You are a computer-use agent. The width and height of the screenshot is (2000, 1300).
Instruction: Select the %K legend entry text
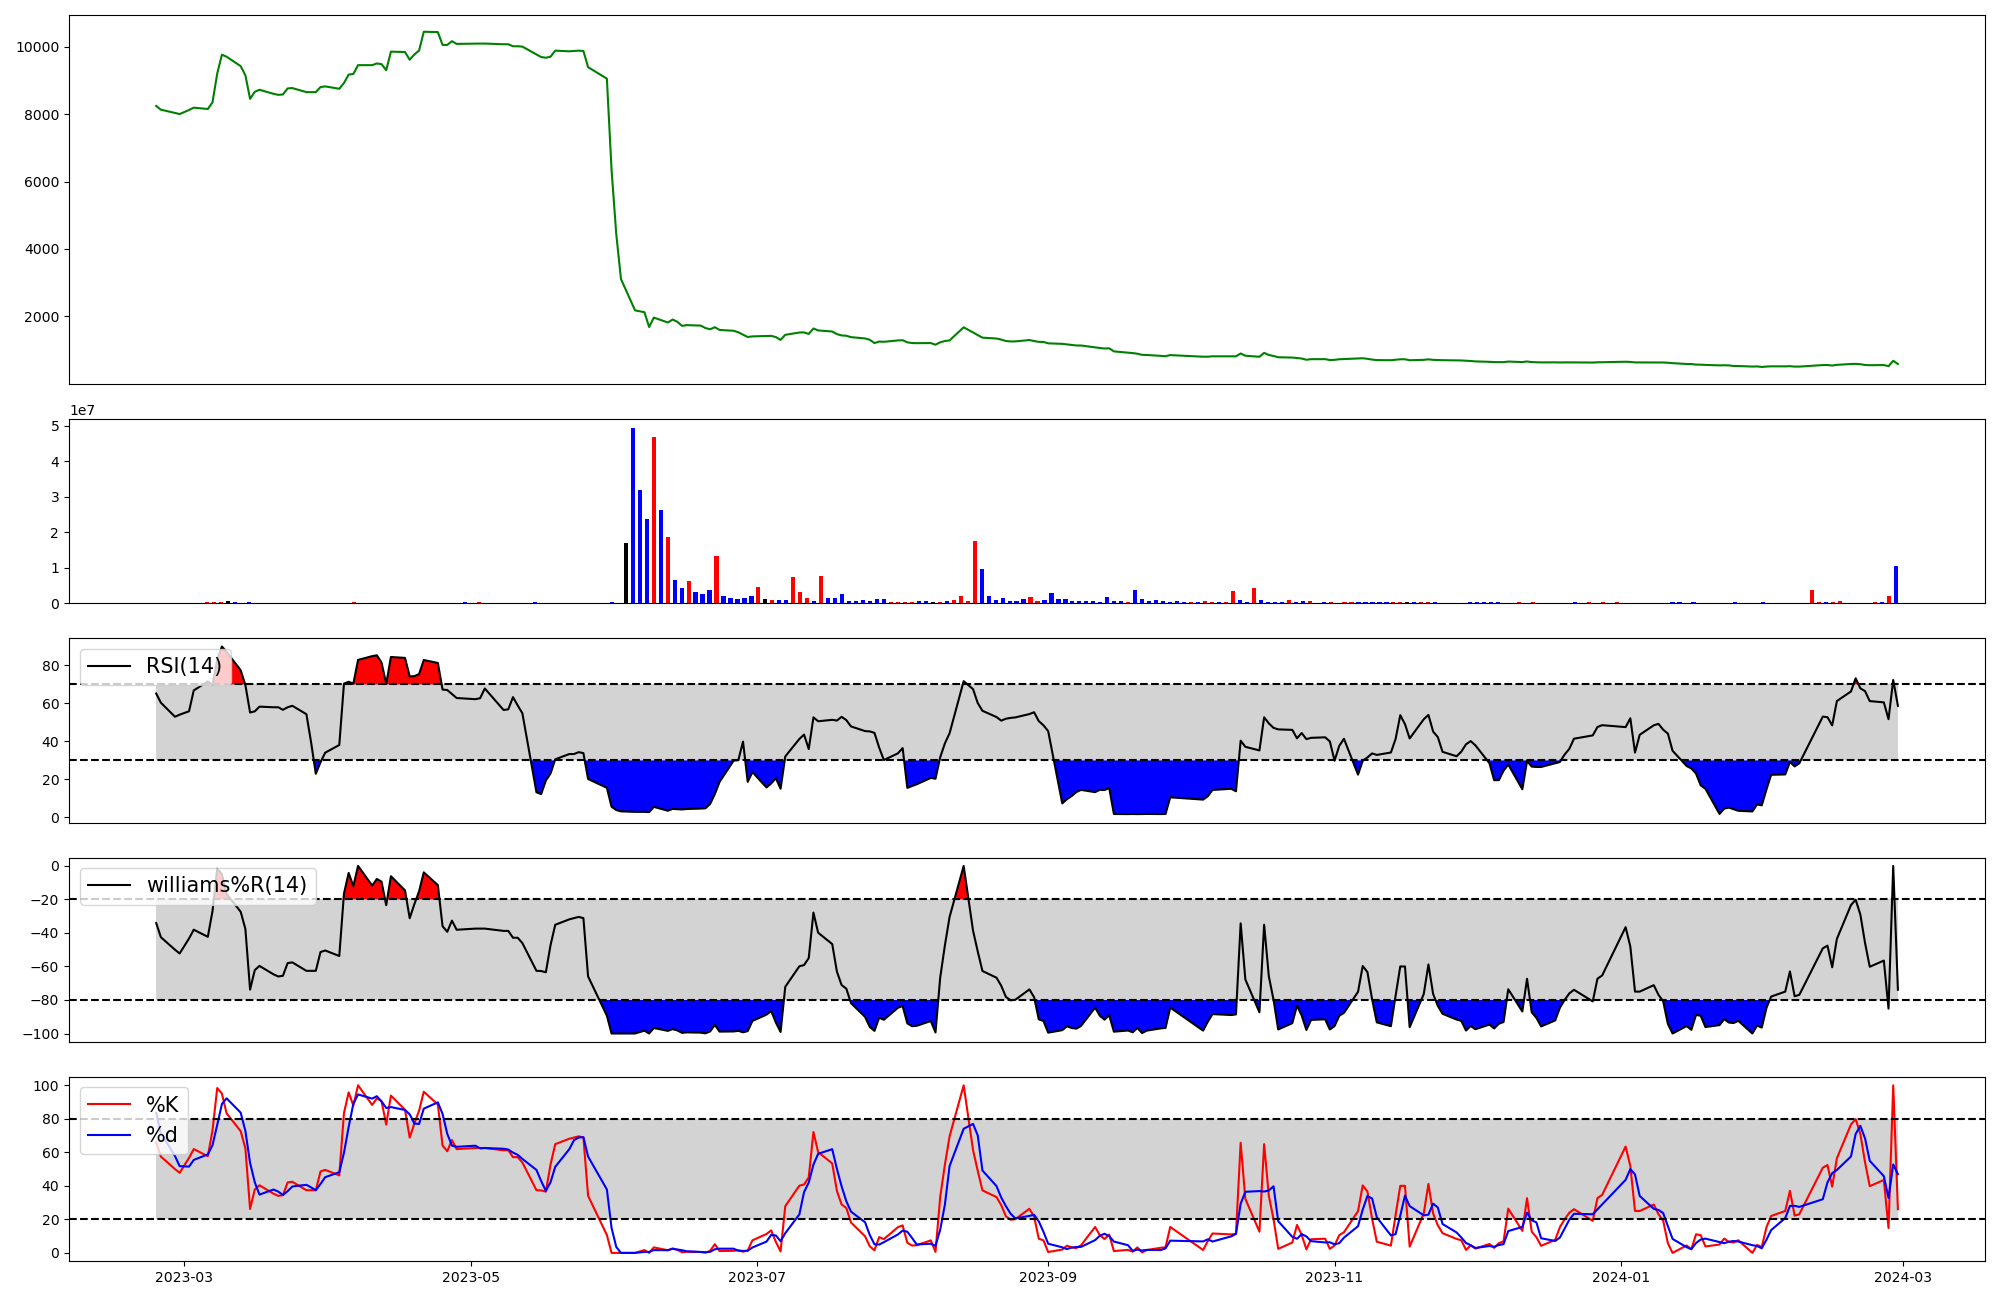tap(162, 1105)
